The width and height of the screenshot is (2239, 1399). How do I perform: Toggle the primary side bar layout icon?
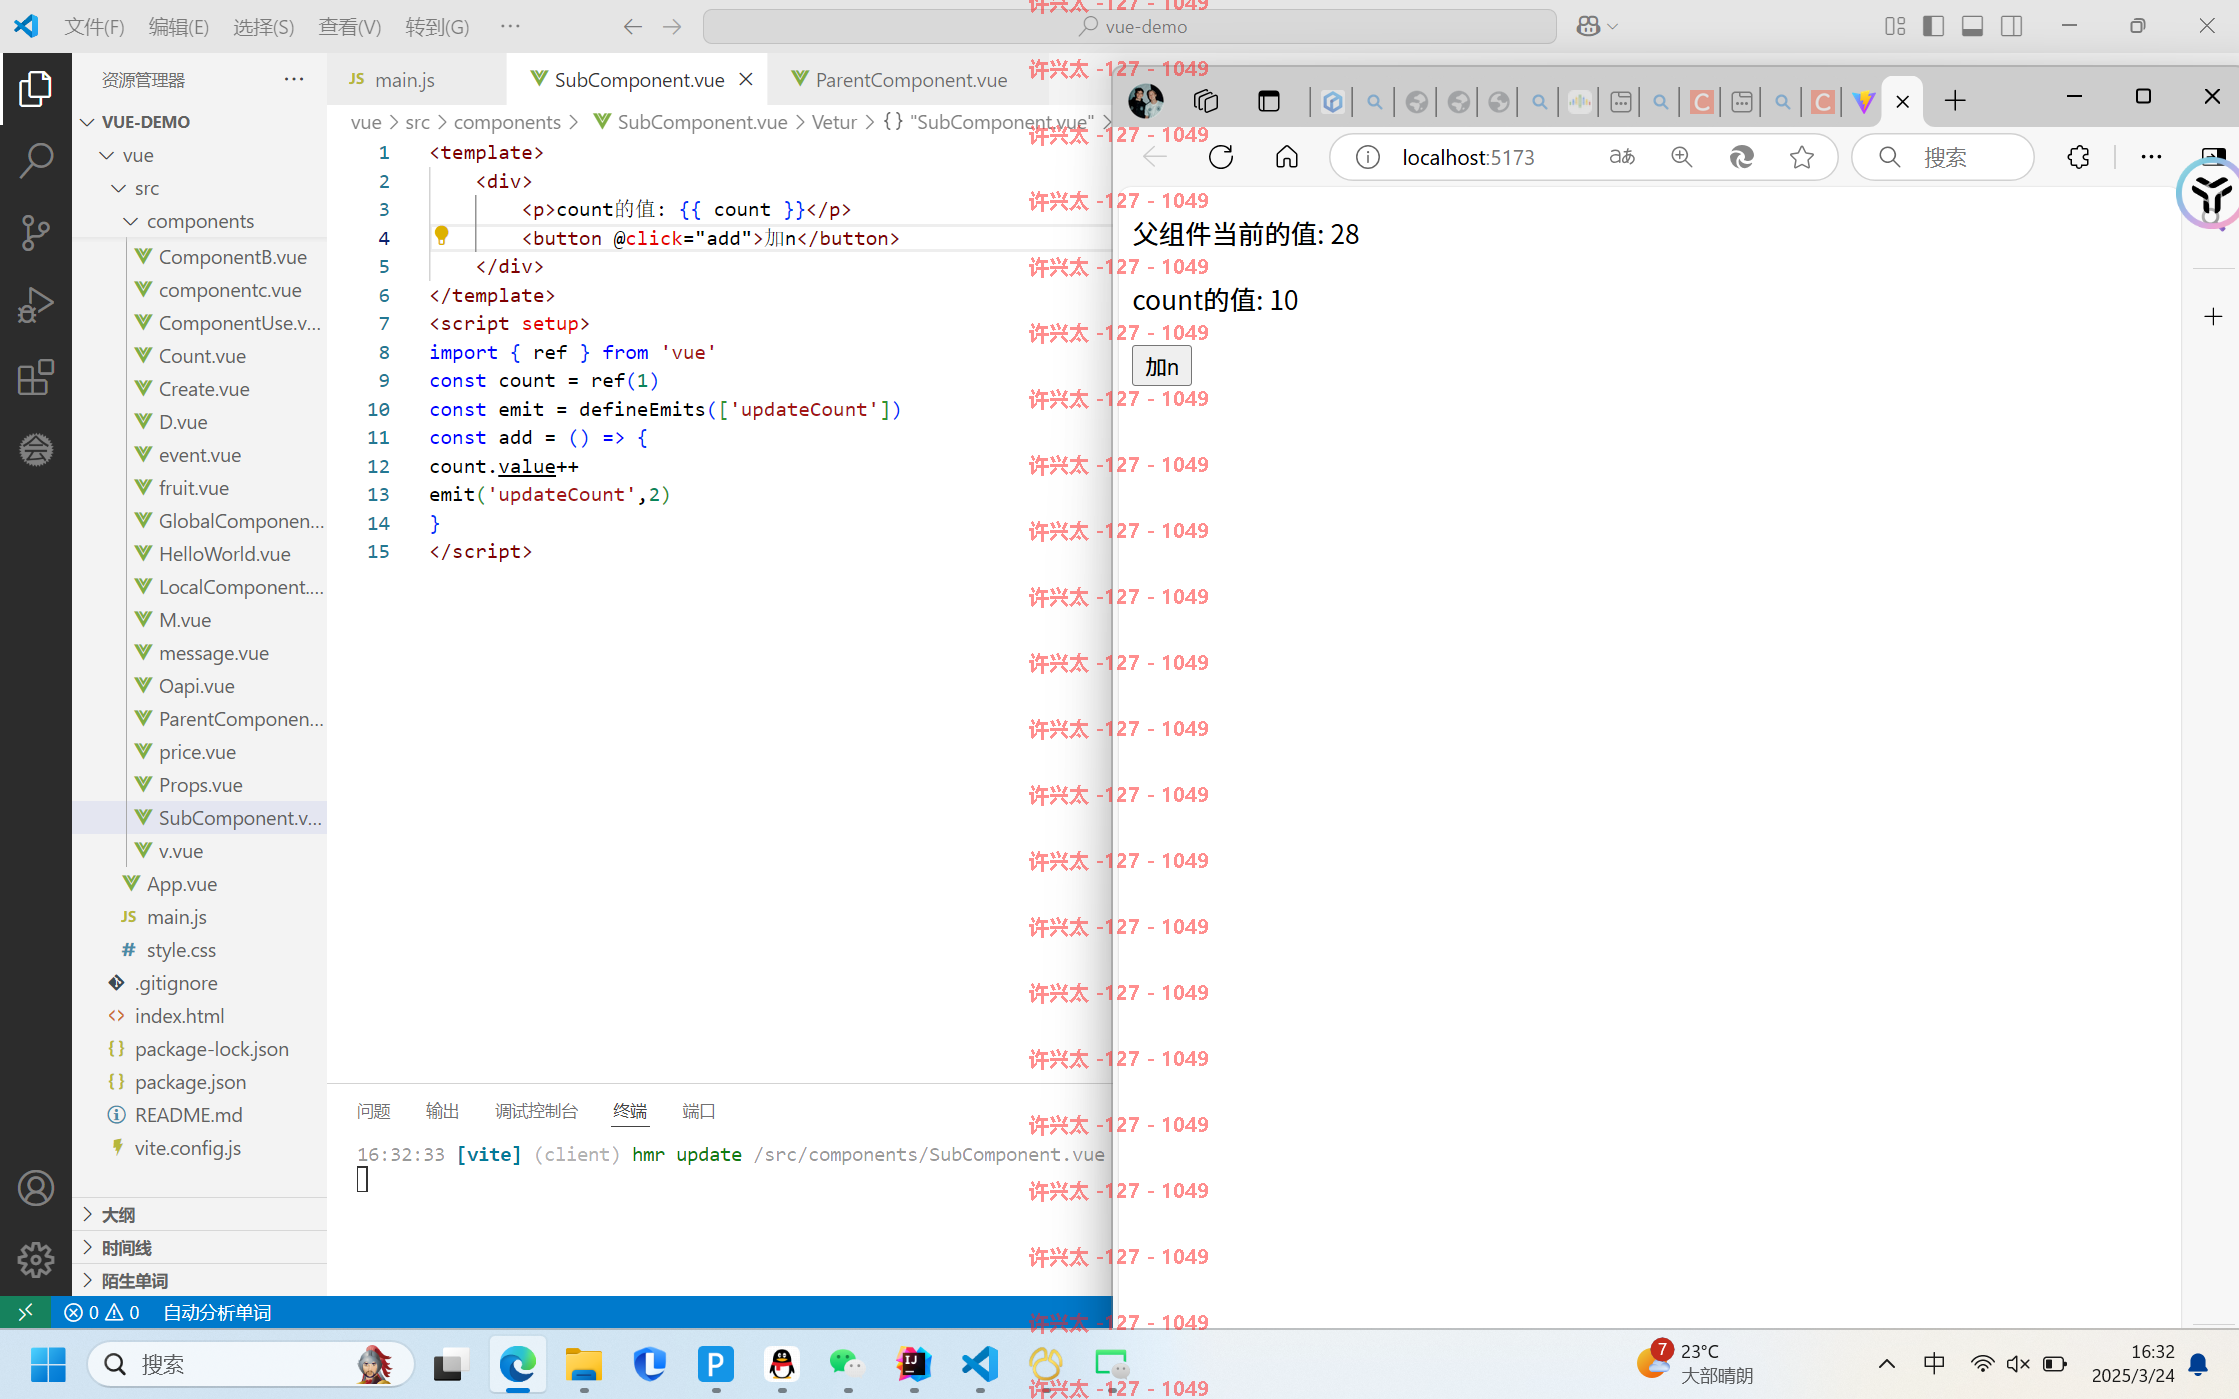click(x=1933, y=26)
